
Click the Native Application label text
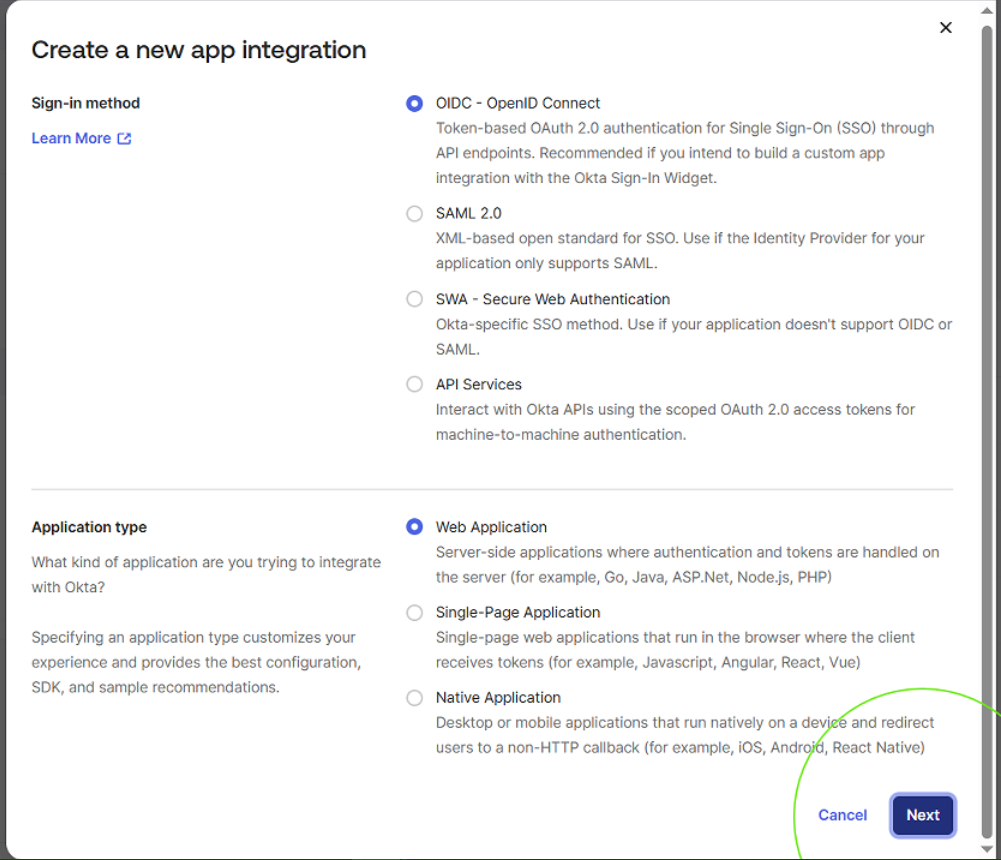pyautogui.click(x=498, y=698)
